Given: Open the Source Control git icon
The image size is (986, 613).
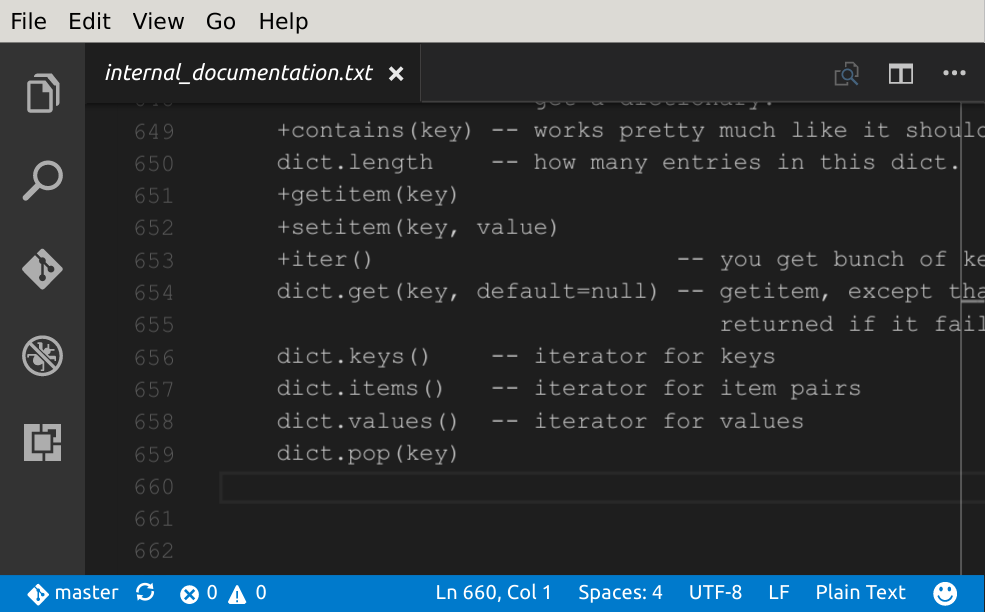Looking at the screenshot, I should pos(43,269).
